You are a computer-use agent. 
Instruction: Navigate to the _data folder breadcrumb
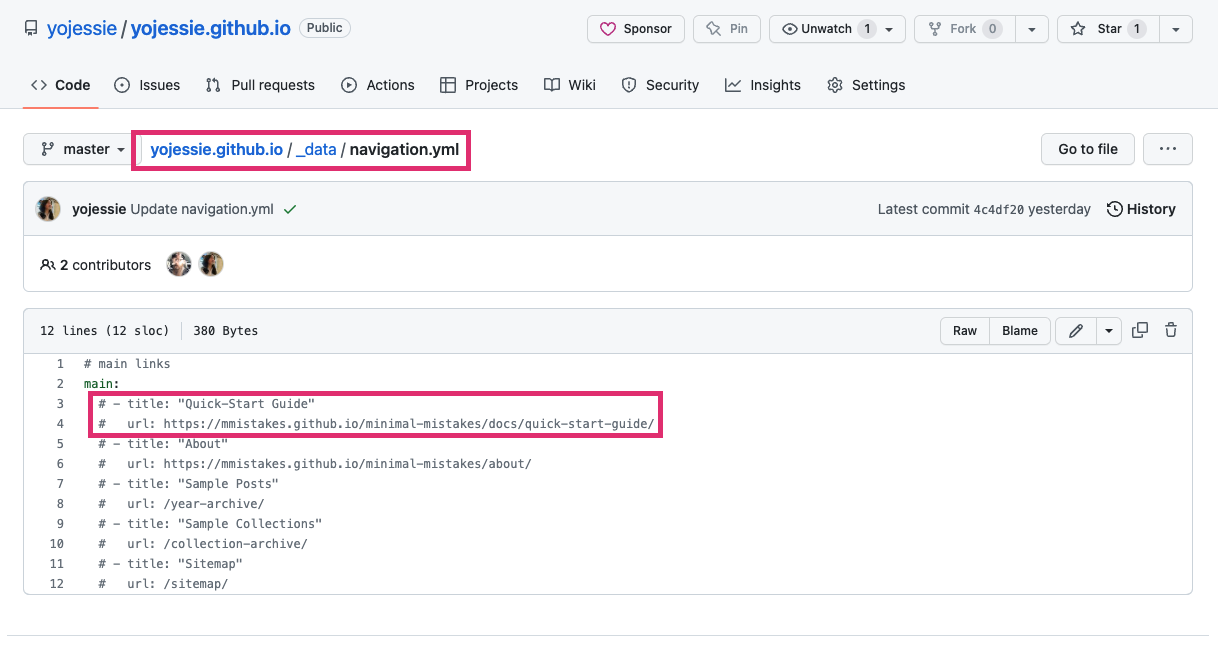(316, 150)
